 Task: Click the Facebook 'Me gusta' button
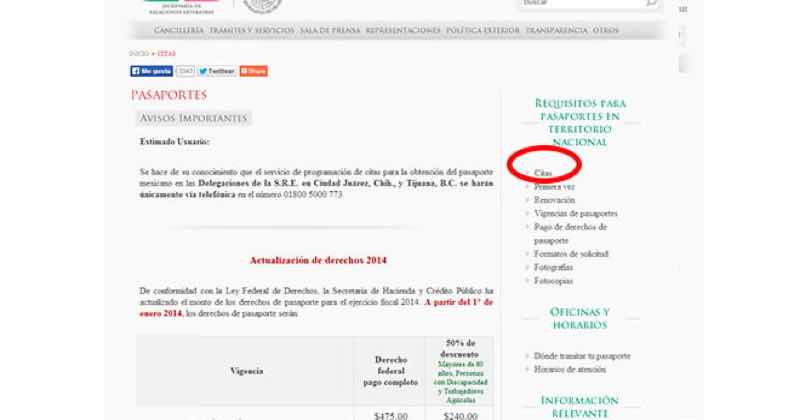[152, 71]
